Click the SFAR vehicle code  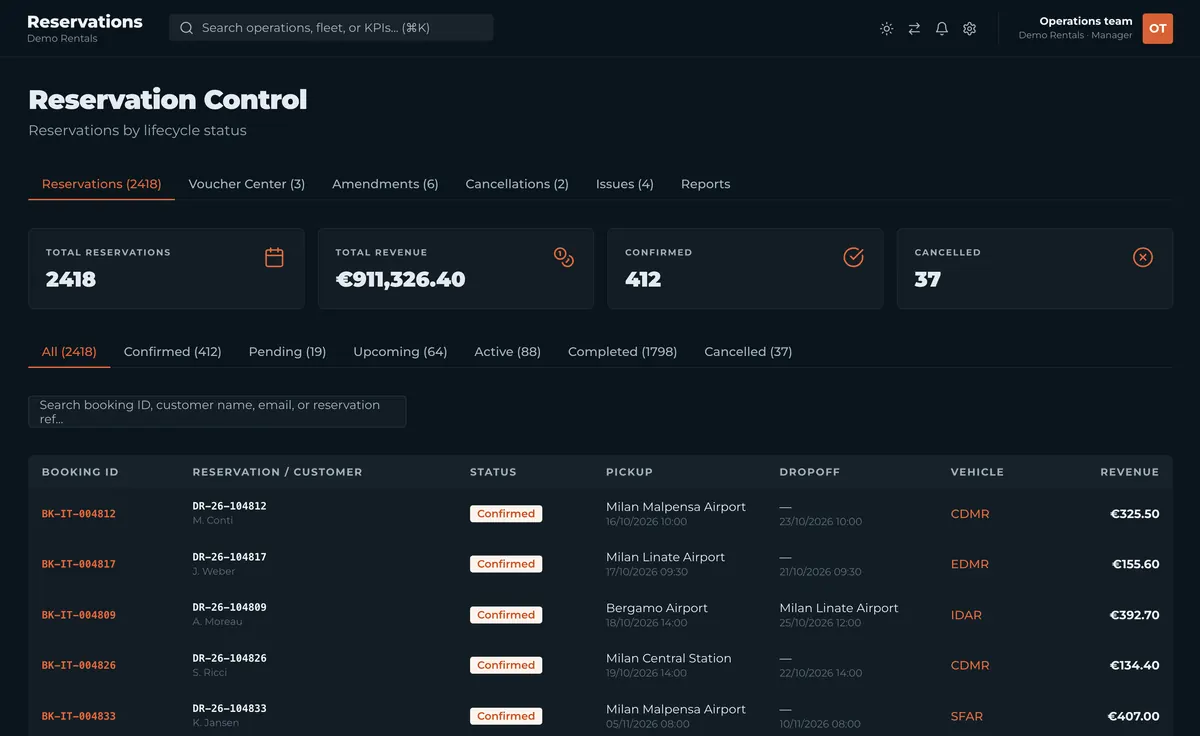(966, 716)
